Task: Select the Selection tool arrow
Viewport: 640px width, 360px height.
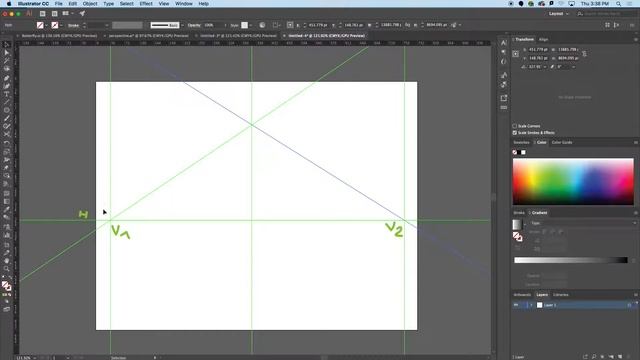Action: pyautogui.click(x=7, y=45)
